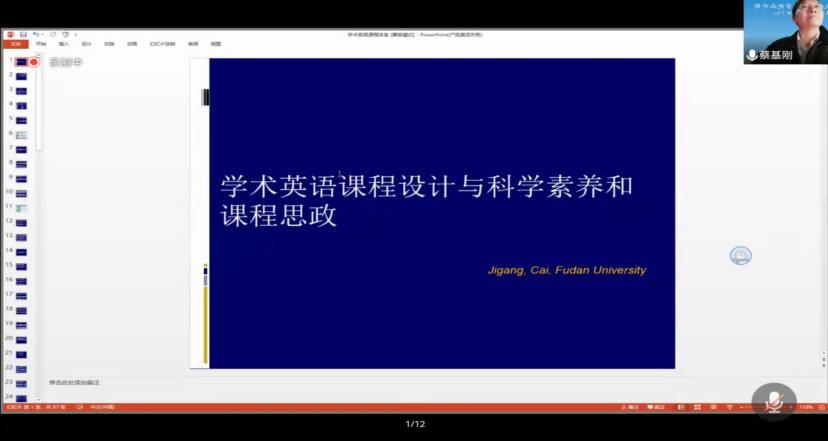
Task: Click the notes area below the slide
Action: pyautogui.click(x=300, y=383)
